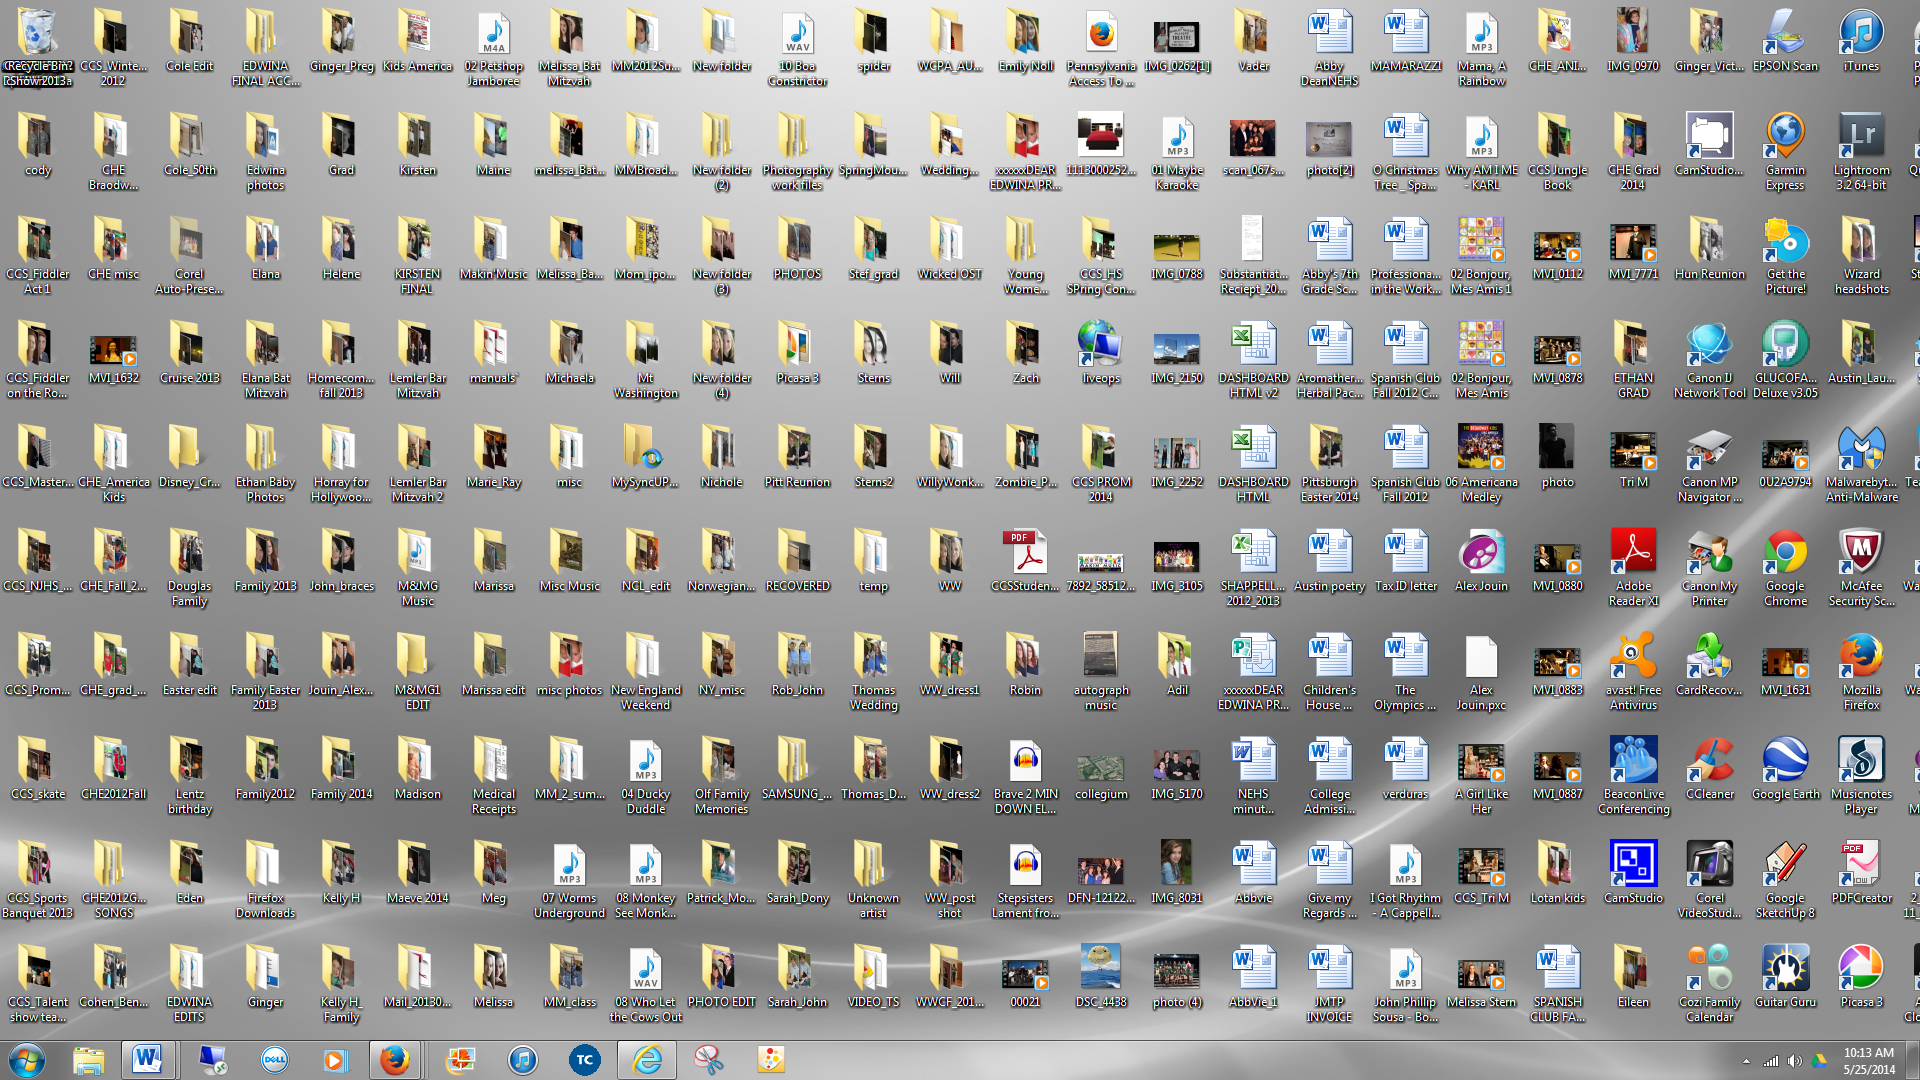Click the avast! Free Antivirus icon
This screenshot has width=1920, height=1080.
pos(1633,659)
